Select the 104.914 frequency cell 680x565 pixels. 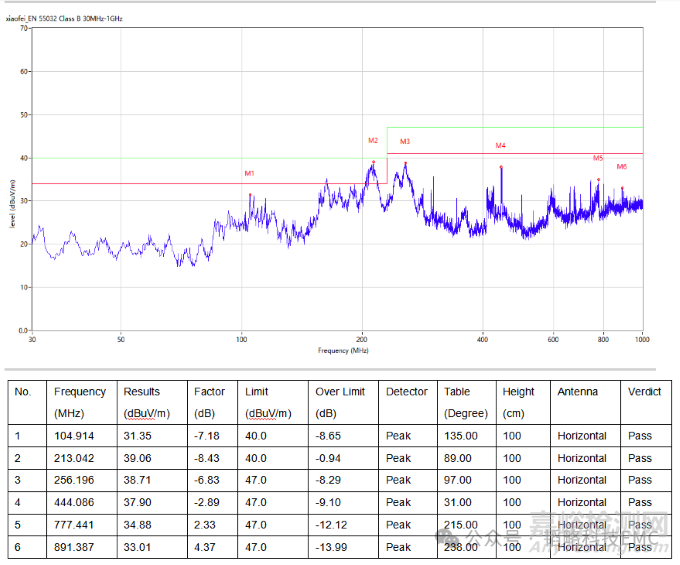74,436
